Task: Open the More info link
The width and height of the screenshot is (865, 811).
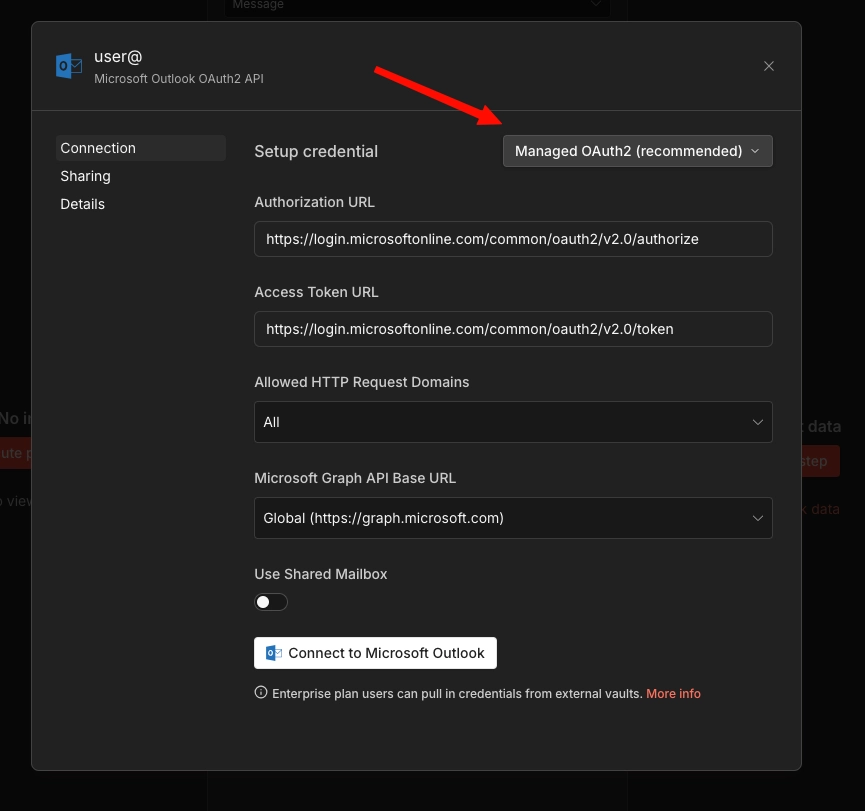Action: coord(673,693)
